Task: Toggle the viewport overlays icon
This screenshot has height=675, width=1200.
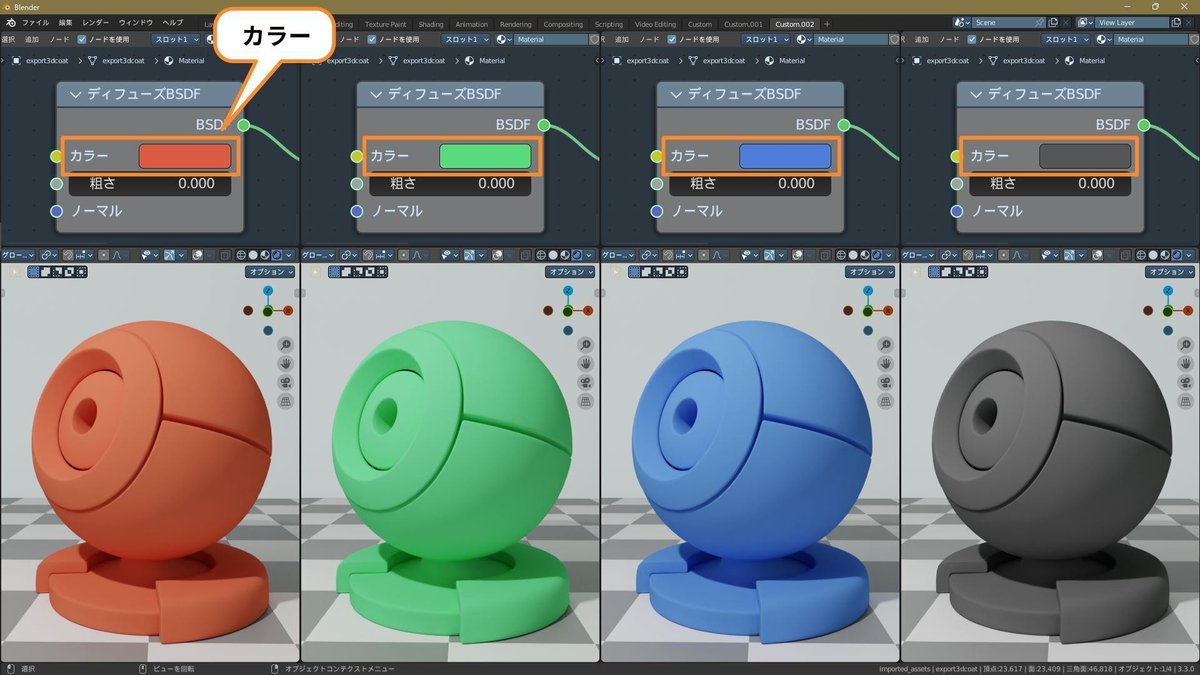Action: 195,255
